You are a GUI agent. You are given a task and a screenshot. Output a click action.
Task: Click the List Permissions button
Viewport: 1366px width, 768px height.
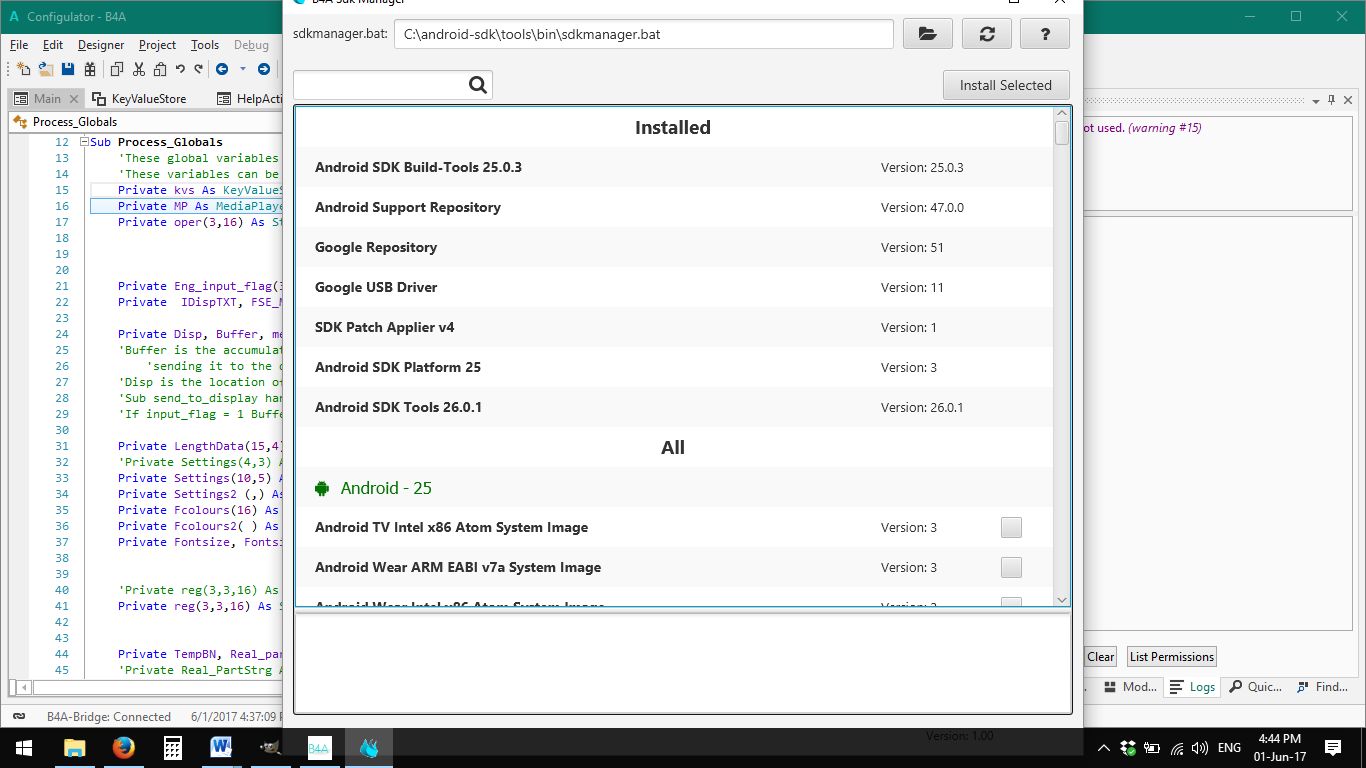[x=1172, y=657]
